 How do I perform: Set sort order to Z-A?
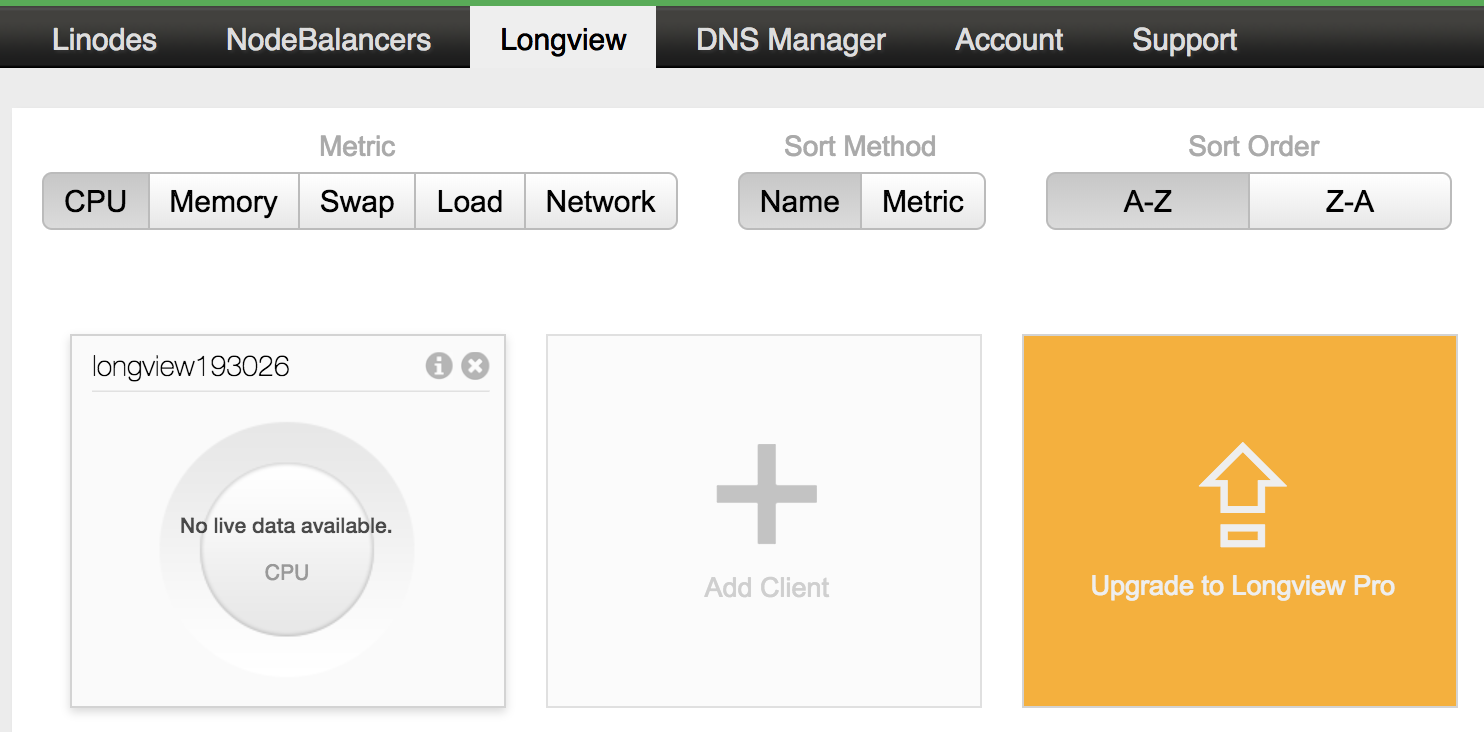1349,202
